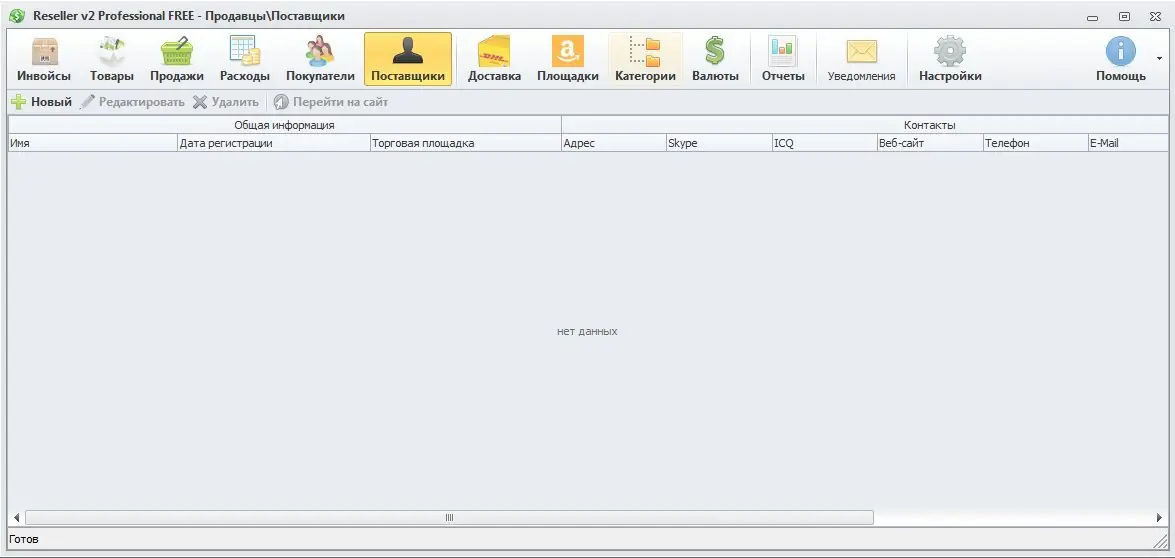Sort by the E-Mail column header
Viewport: 1175px width, 558px height.
click(x=1128, y=143)
